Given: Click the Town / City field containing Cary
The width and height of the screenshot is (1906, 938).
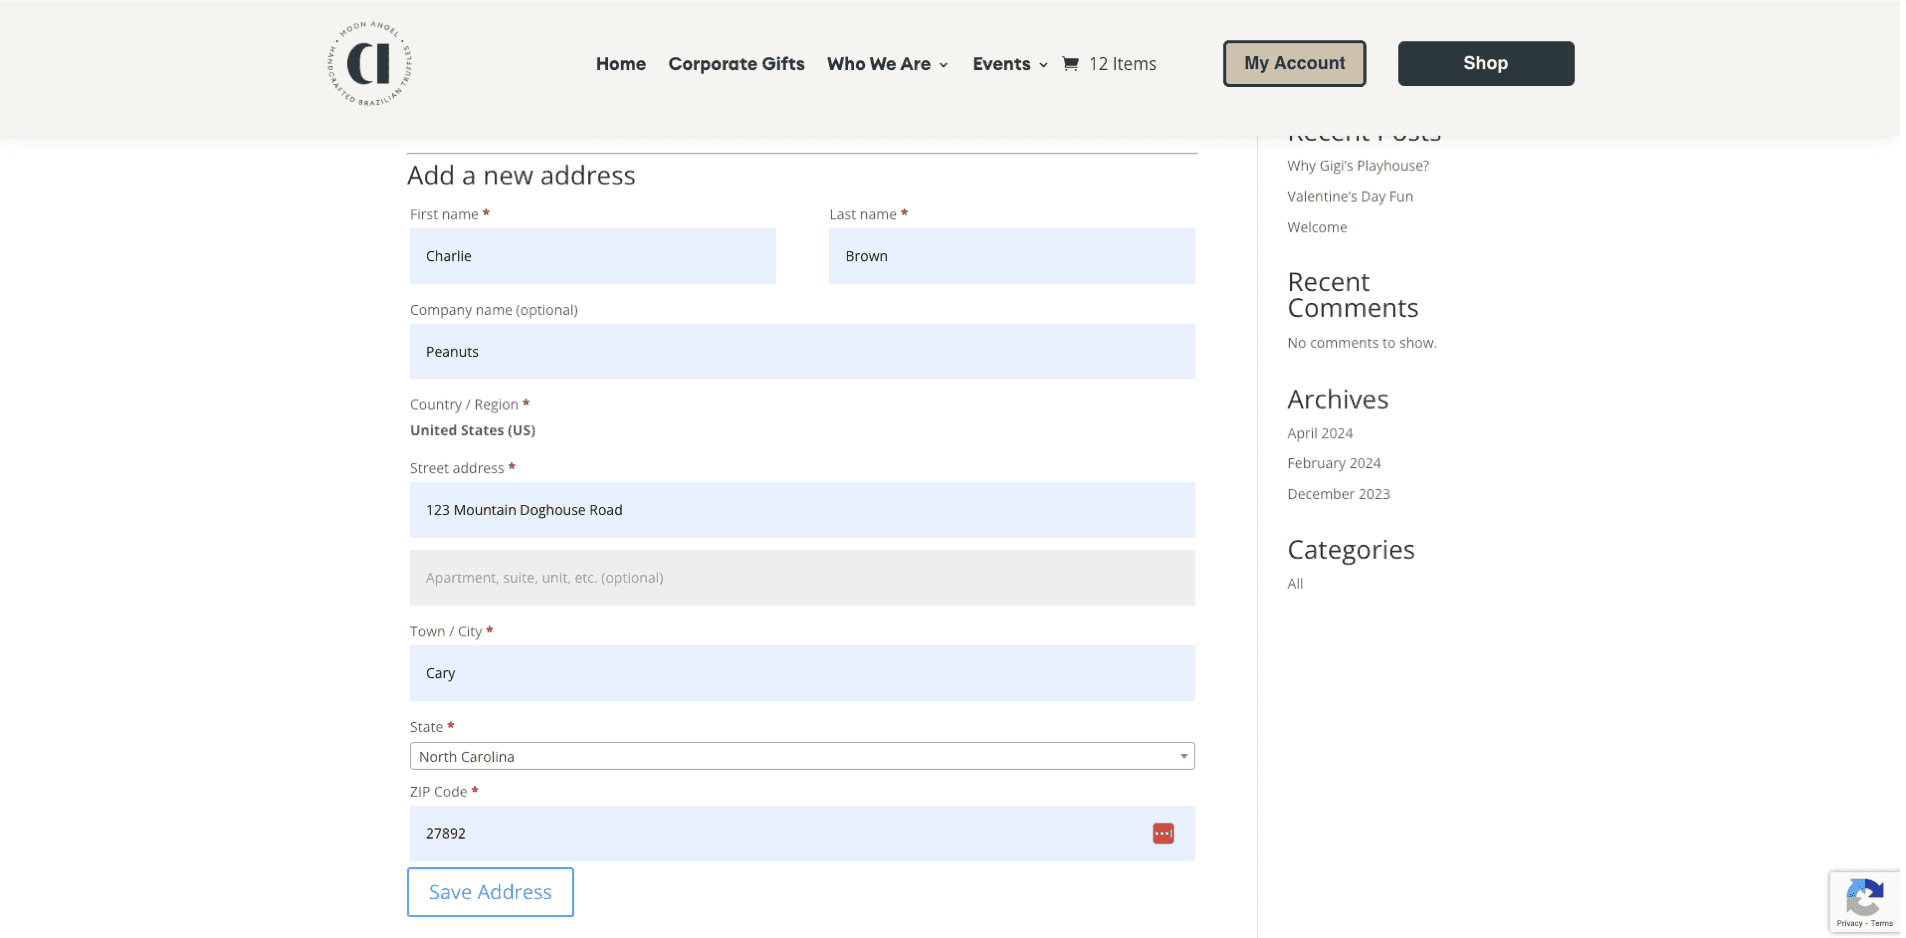Looking at the screenshot, I should pos(802,673).
